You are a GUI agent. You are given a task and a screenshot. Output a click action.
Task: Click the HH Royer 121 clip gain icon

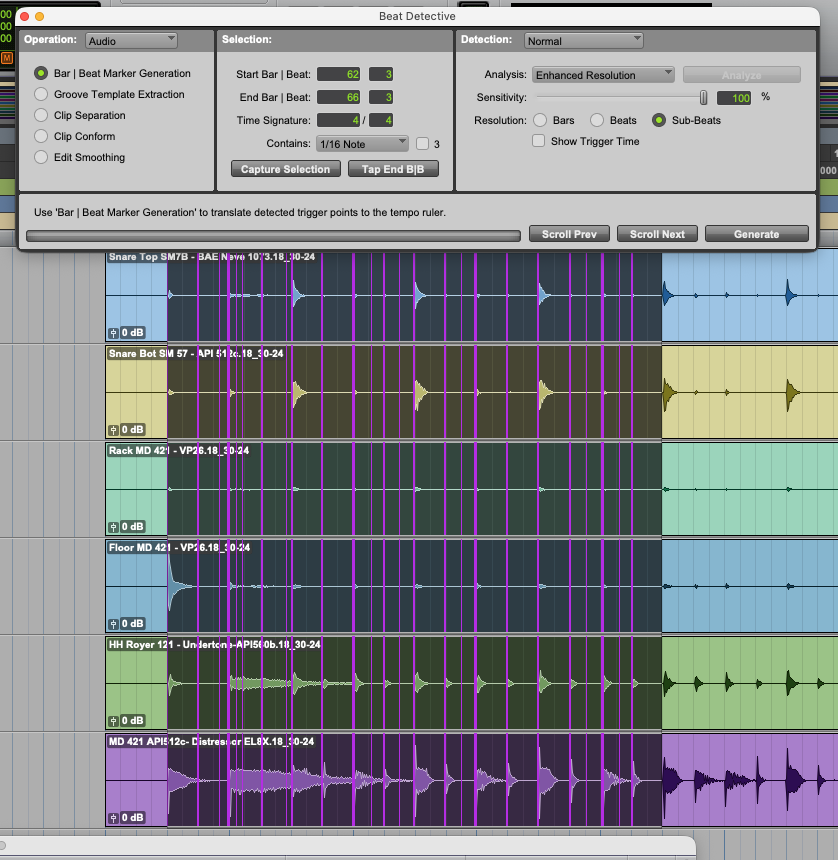point(114,721)
